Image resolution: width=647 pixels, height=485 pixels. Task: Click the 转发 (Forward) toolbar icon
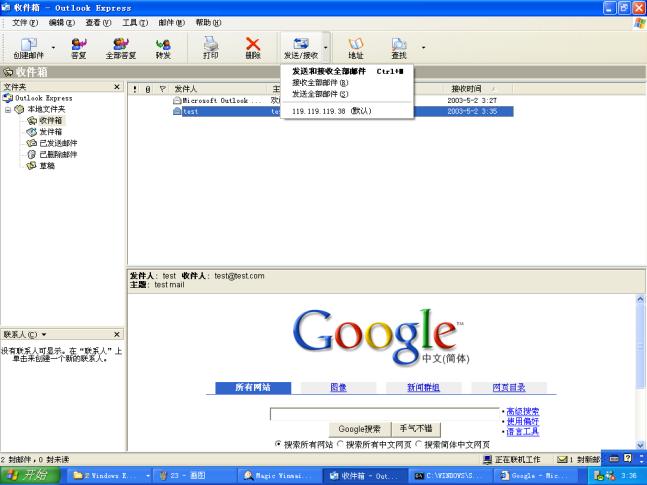click(163, 48)
